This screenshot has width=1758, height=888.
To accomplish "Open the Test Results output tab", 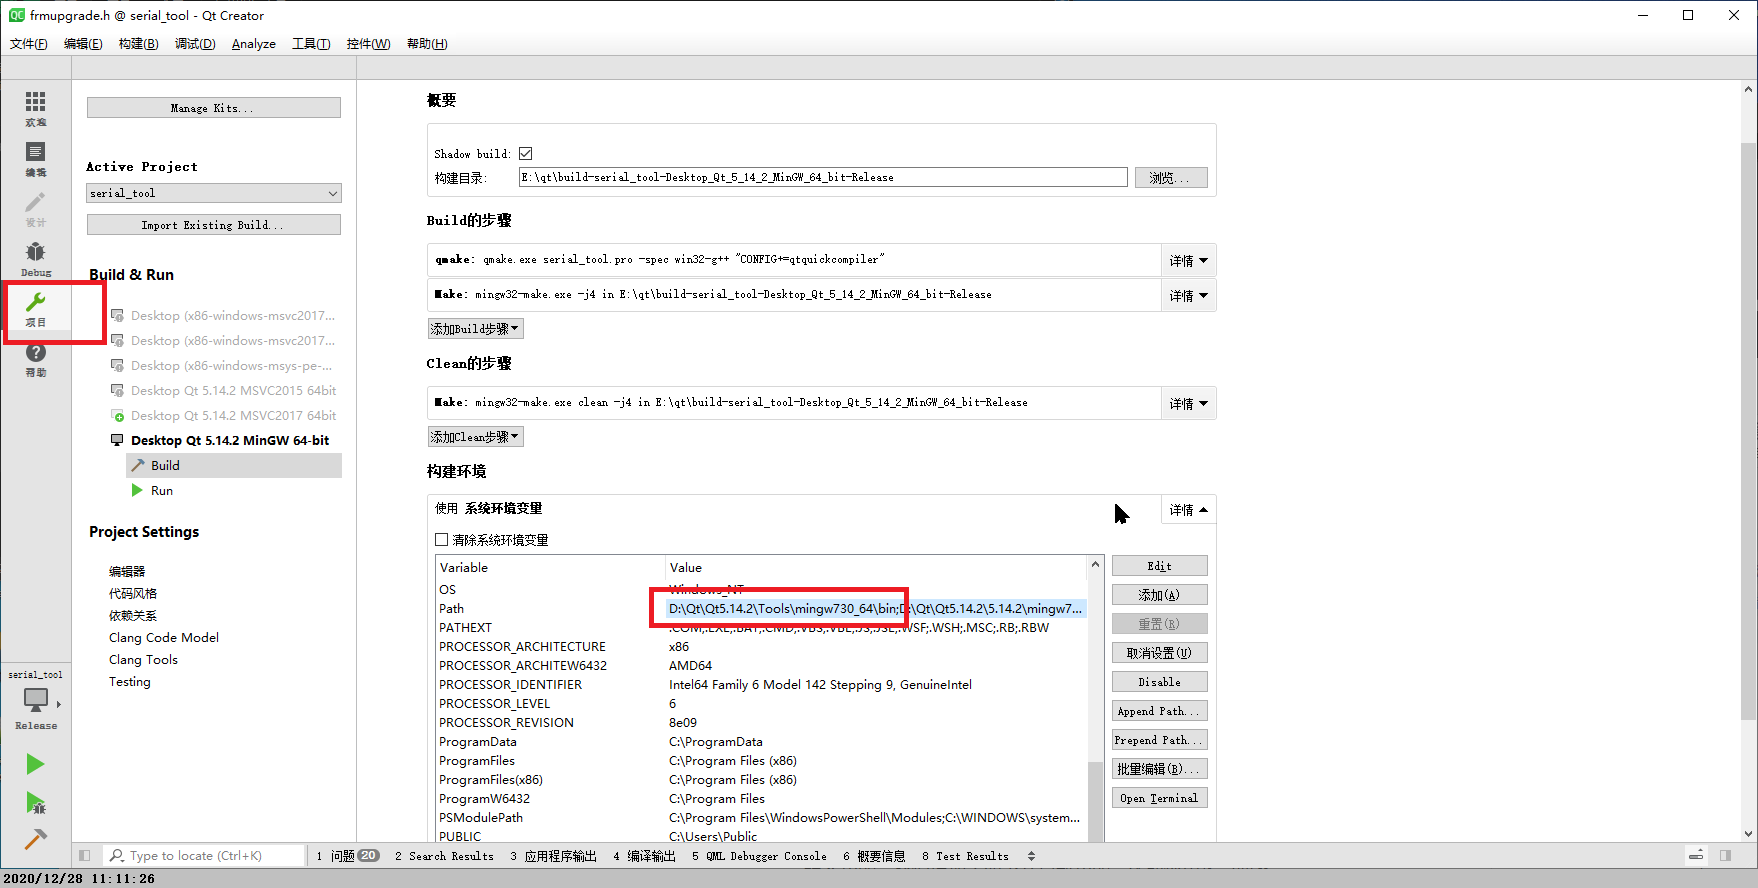I will click(965, 856).
